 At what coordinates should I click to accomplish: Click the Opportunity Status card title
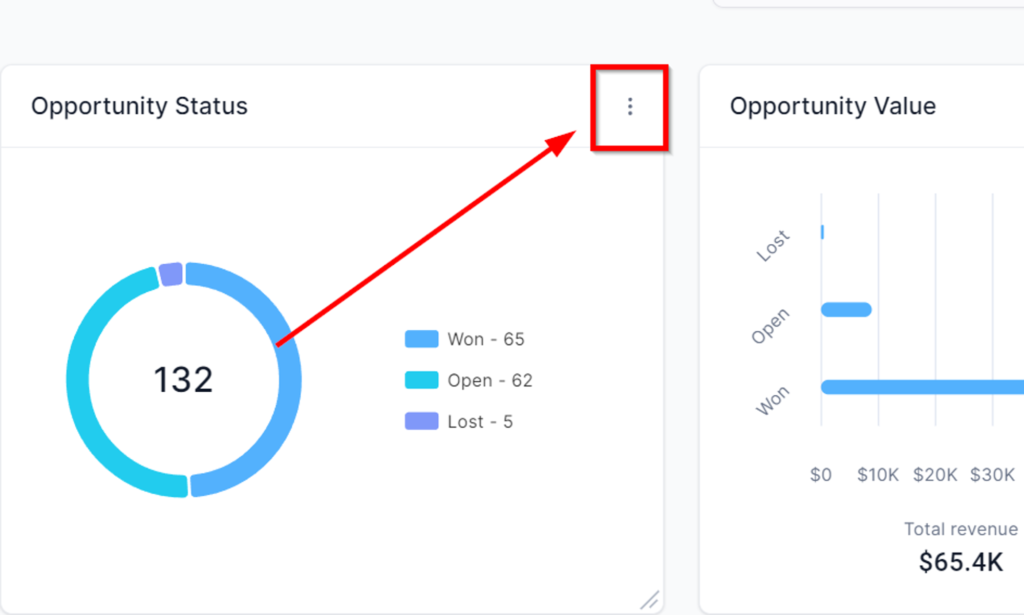point(139,106)
